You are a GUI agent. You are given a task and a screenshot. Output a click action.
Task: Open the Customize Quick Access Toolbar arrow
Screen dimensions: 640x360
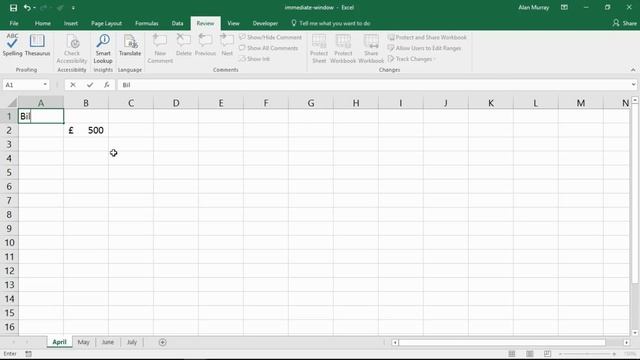click(73, 8)
